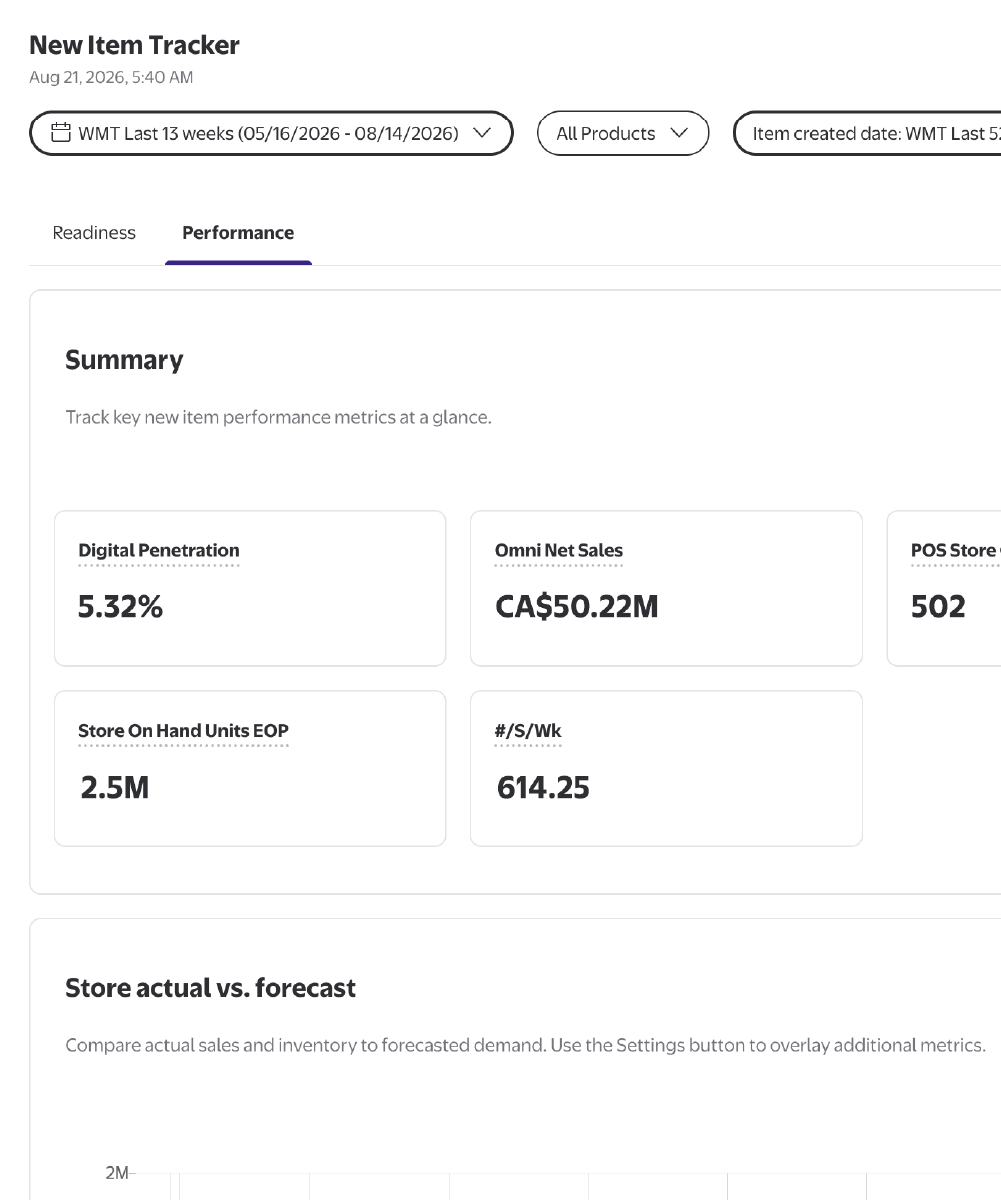
Task: Click the calendar icon in the date filter
Action: [x=61, y=132]
